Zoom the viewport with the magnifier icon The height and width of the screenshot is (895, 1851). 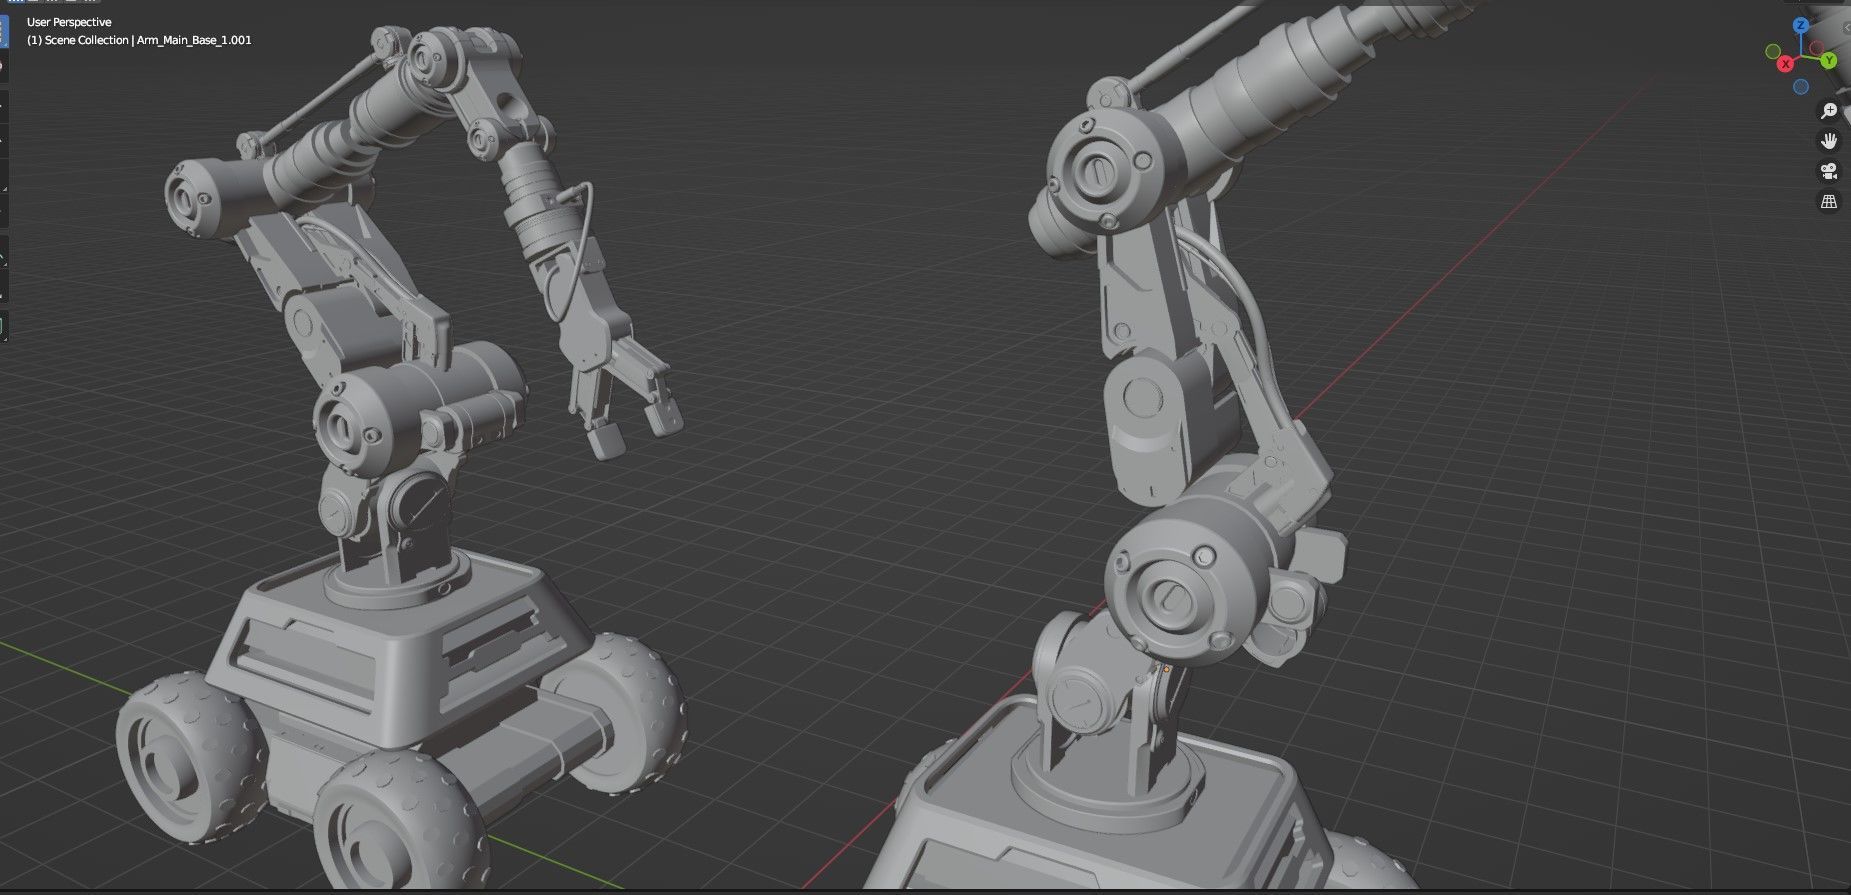pyautogui.click(x=1829, y=111)
